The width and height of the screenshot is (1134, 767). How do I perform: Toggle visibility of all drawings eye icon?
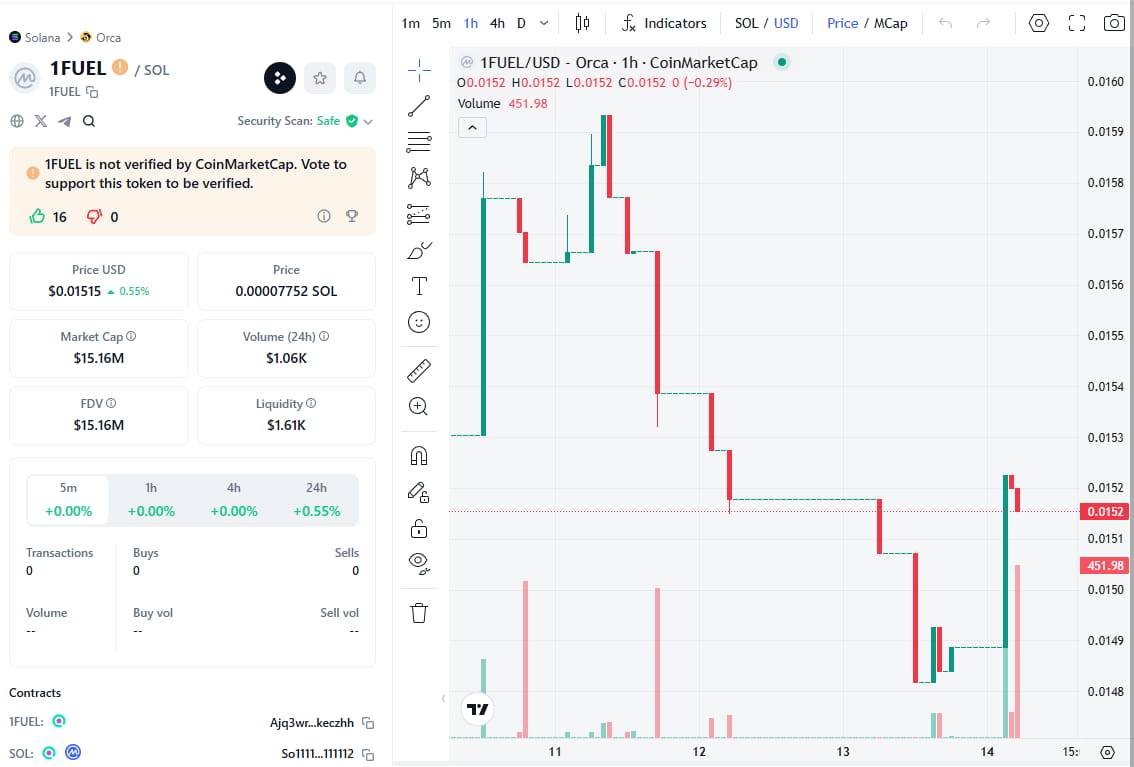point(419,562)
